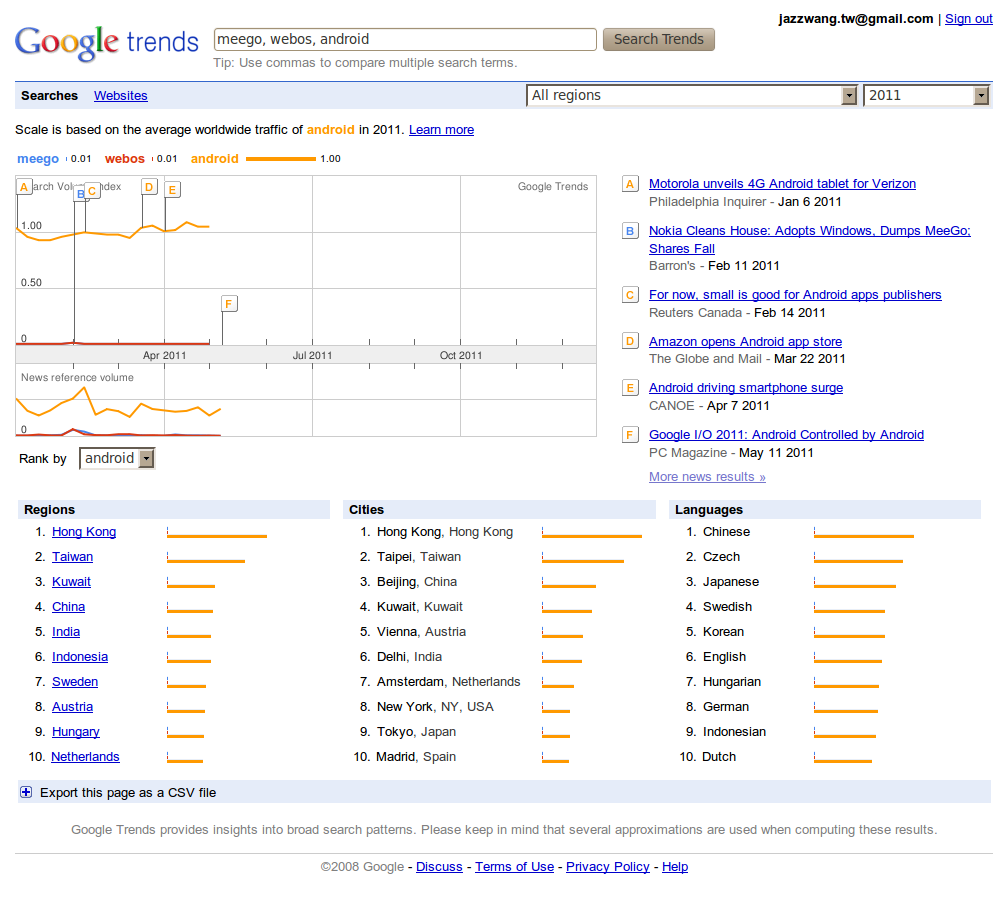
Task: Open Google I/O 2011 article link
Action: tap(786, 435)
